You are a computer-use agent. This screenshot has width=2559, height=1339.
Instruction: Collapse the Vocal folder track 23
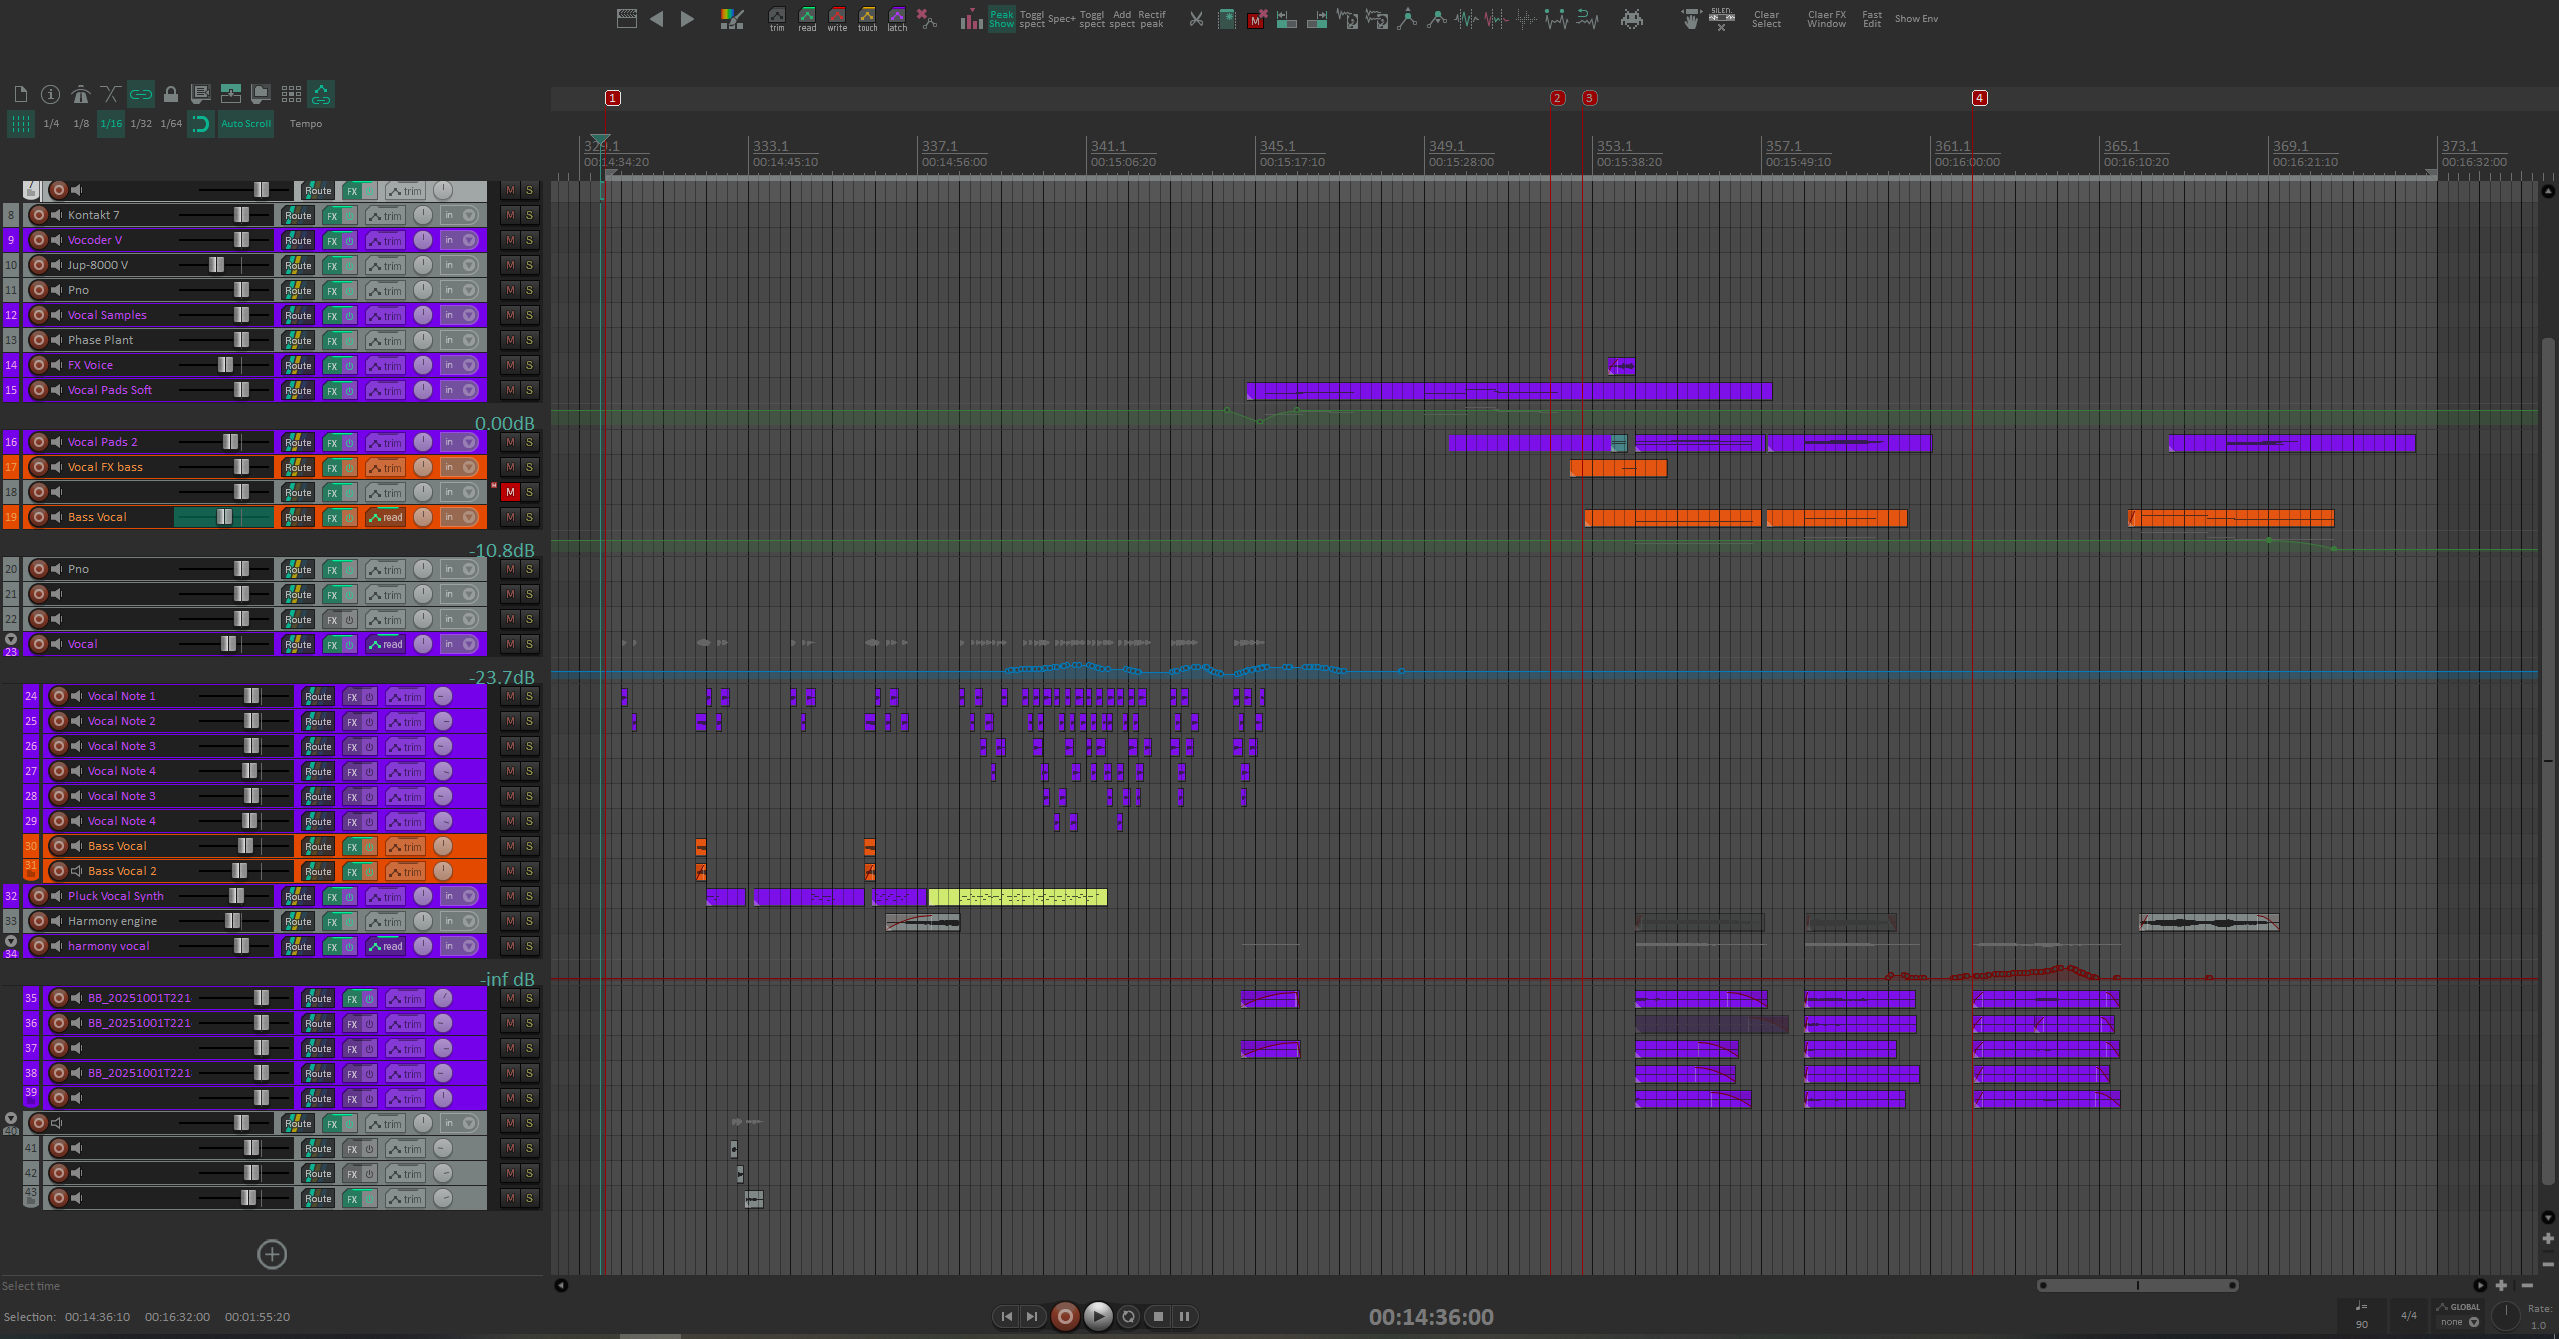[x=11, y=638]
